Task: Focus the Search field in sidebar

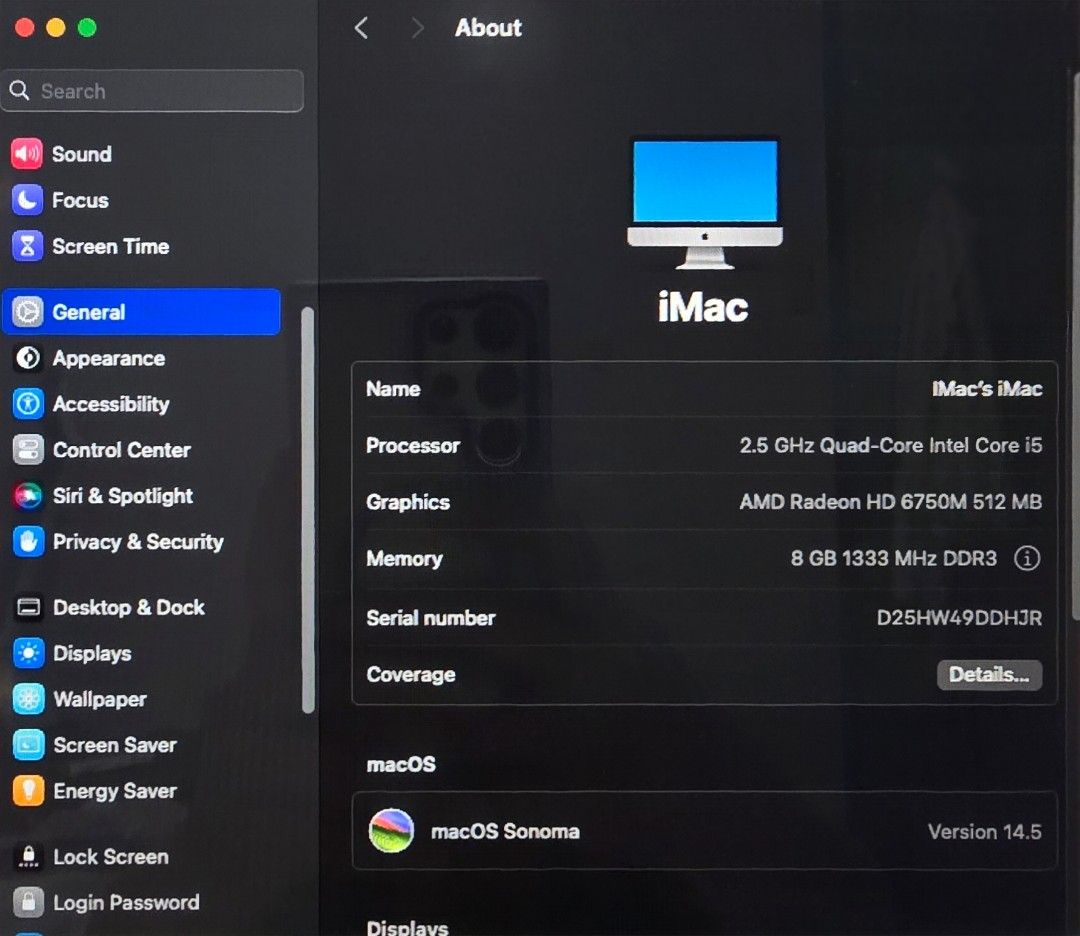Action: pyautogui.click(x=152, y=91)
